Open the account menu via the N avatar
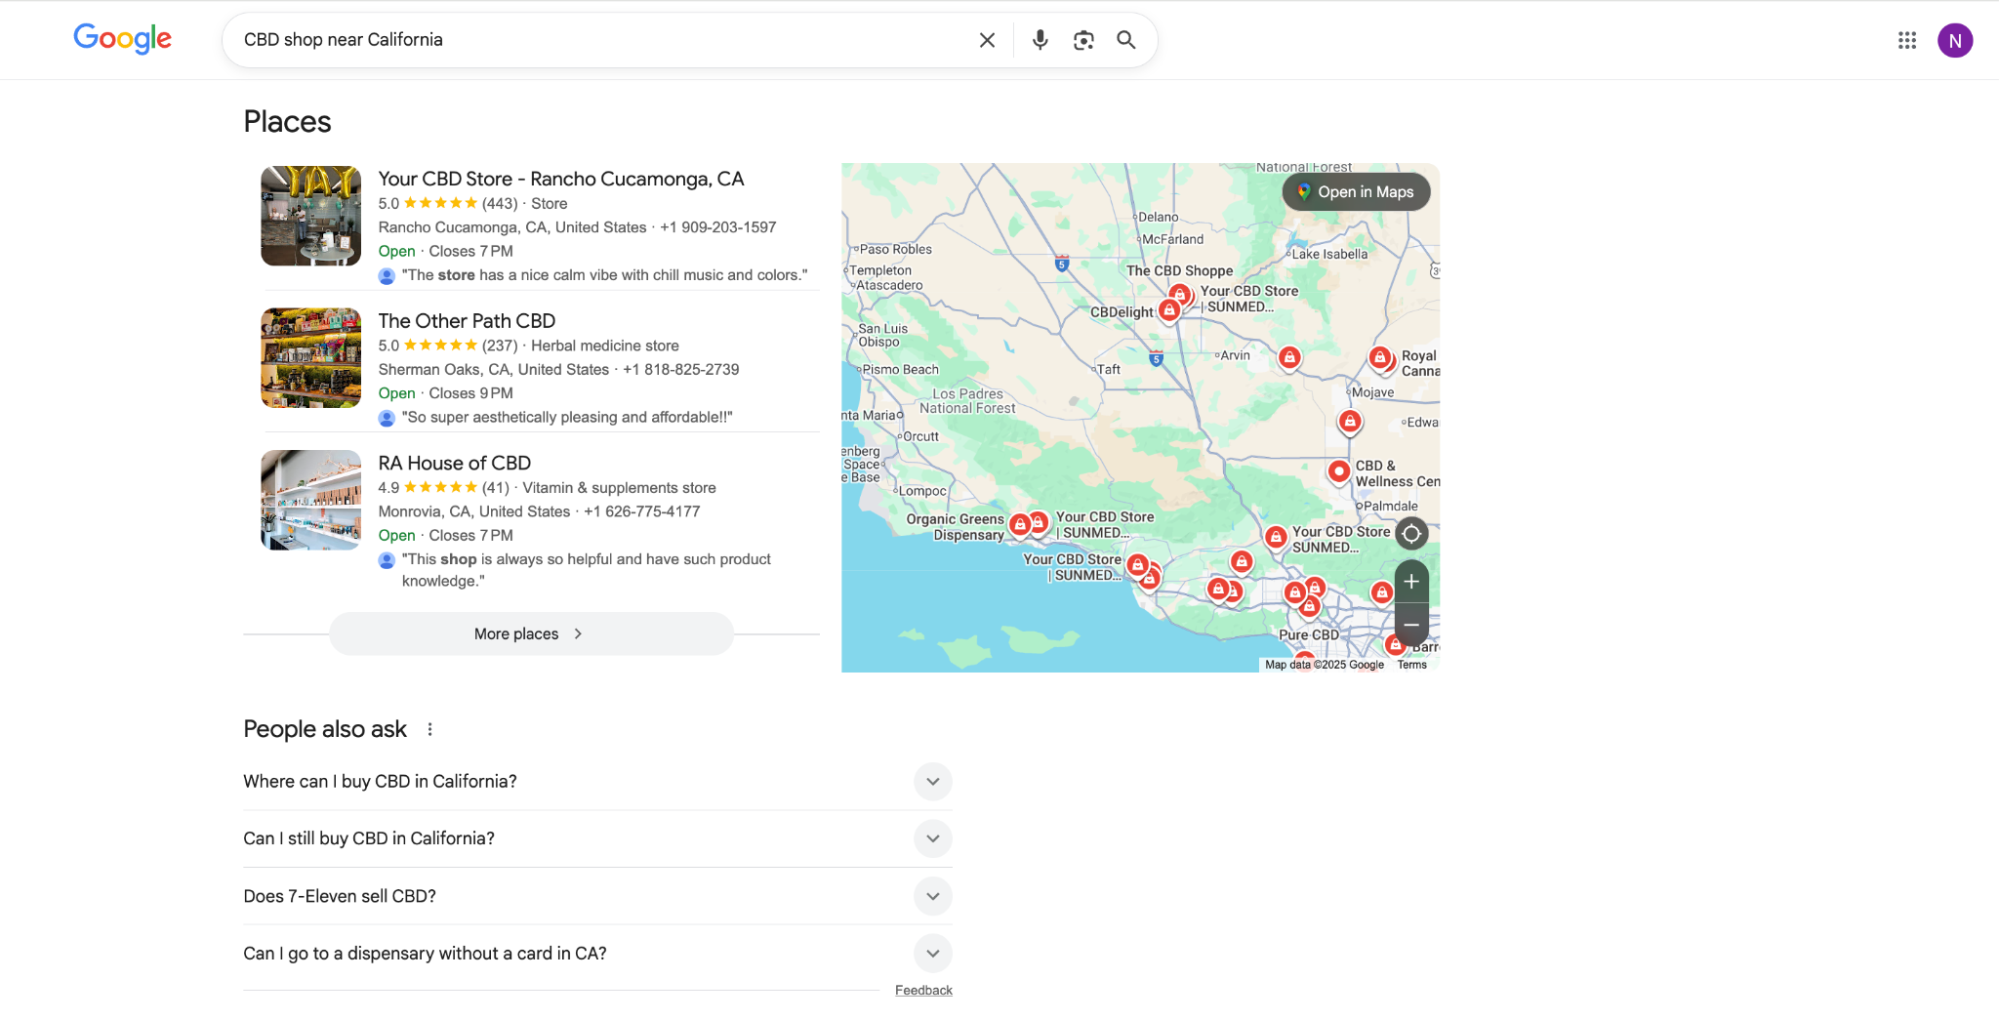This screenshot has height=1027, width=1999. point(1955,40)
